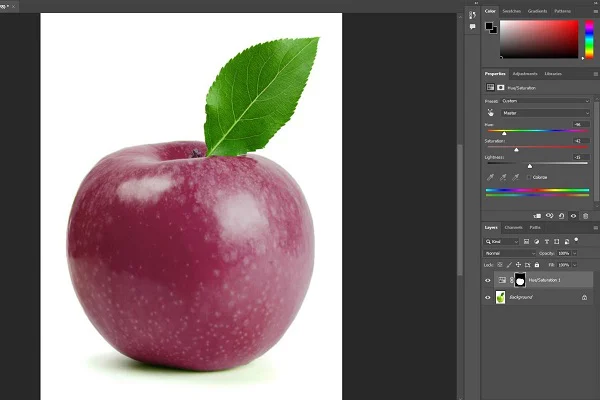Click the reset adjustment defaults icon
Viewport: 600px width, 400px height.
point(562,215)
